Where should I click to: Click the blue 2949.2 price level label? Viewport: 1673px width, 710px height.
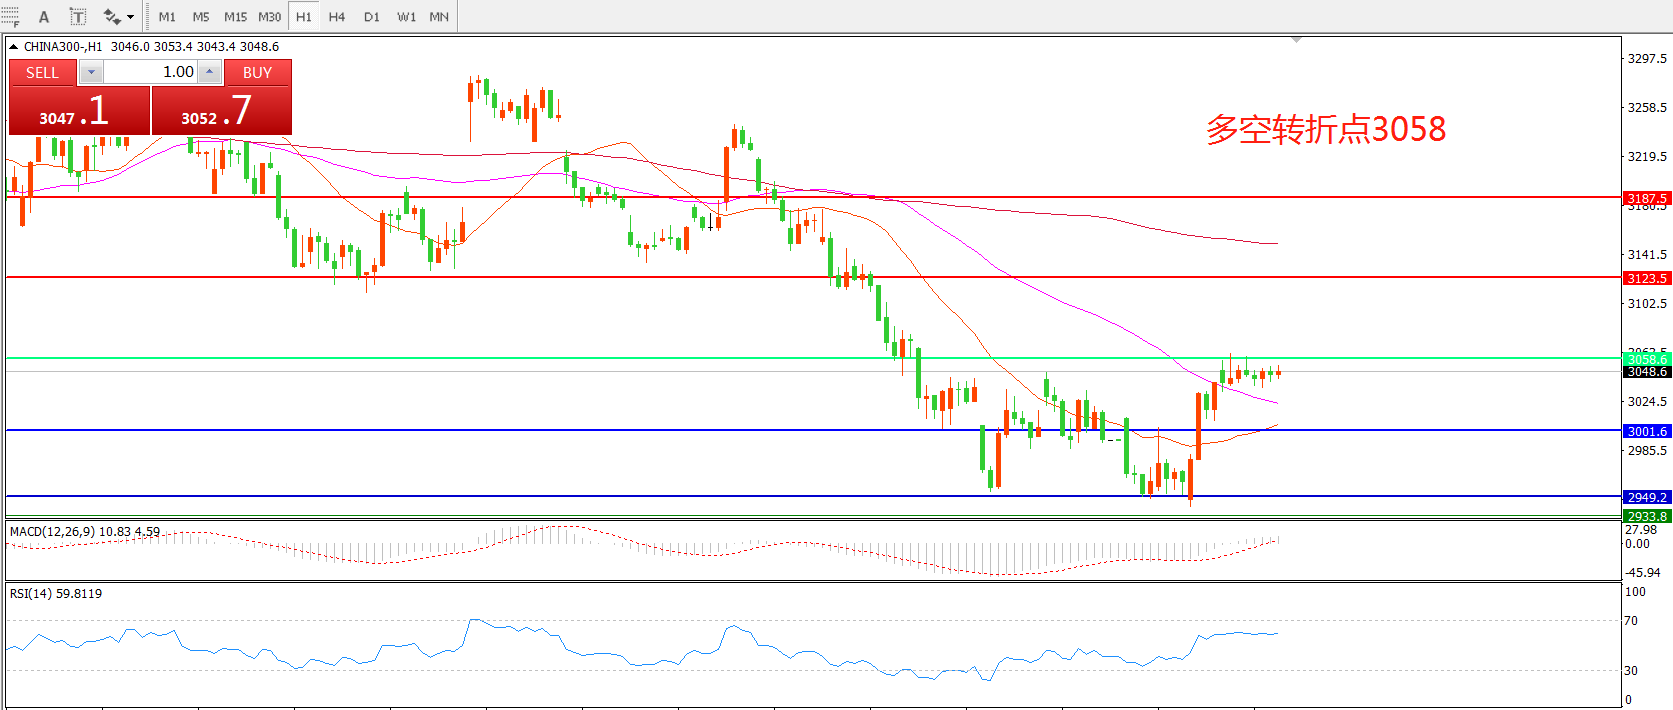(1646, 497)
